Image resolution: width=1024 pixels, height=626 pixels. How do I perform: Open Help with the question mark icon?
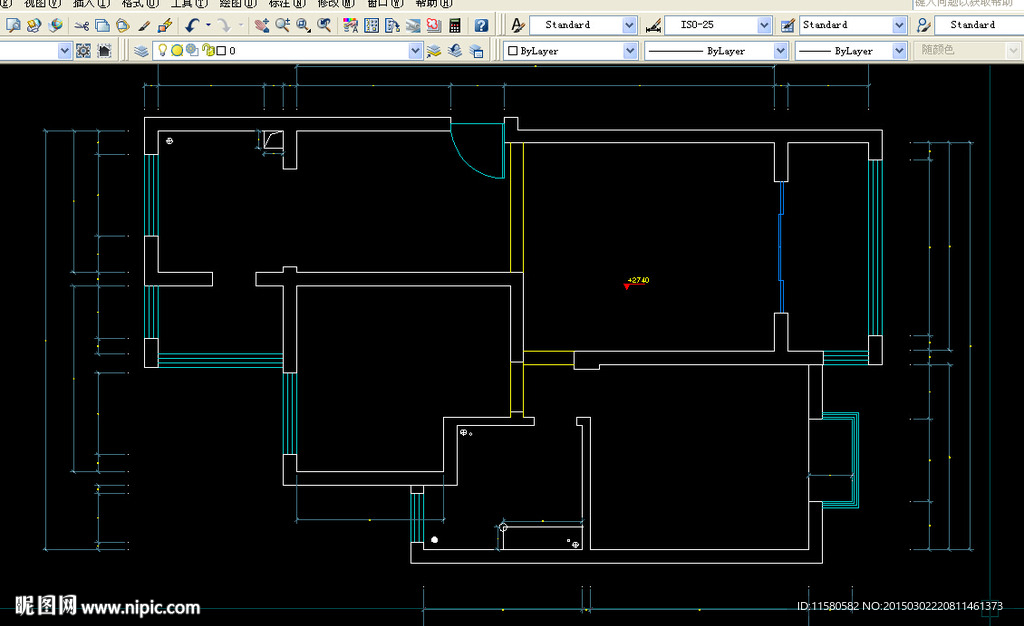(481, 25)
